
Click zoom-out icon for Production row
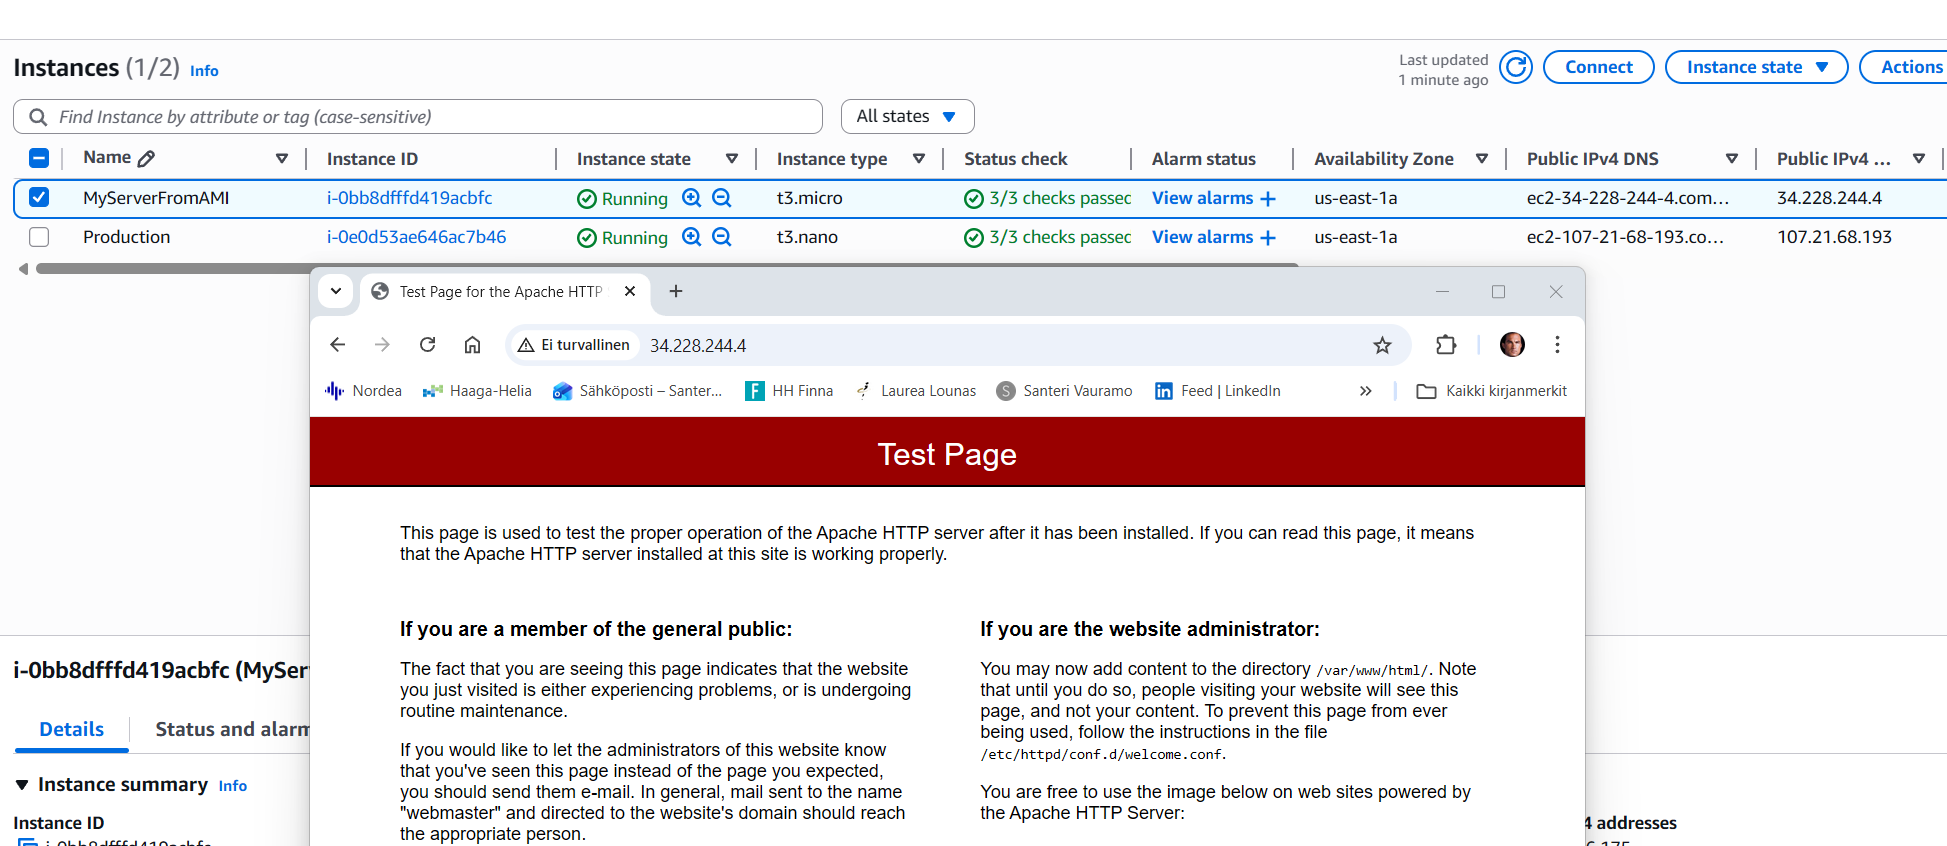(722, 237)
